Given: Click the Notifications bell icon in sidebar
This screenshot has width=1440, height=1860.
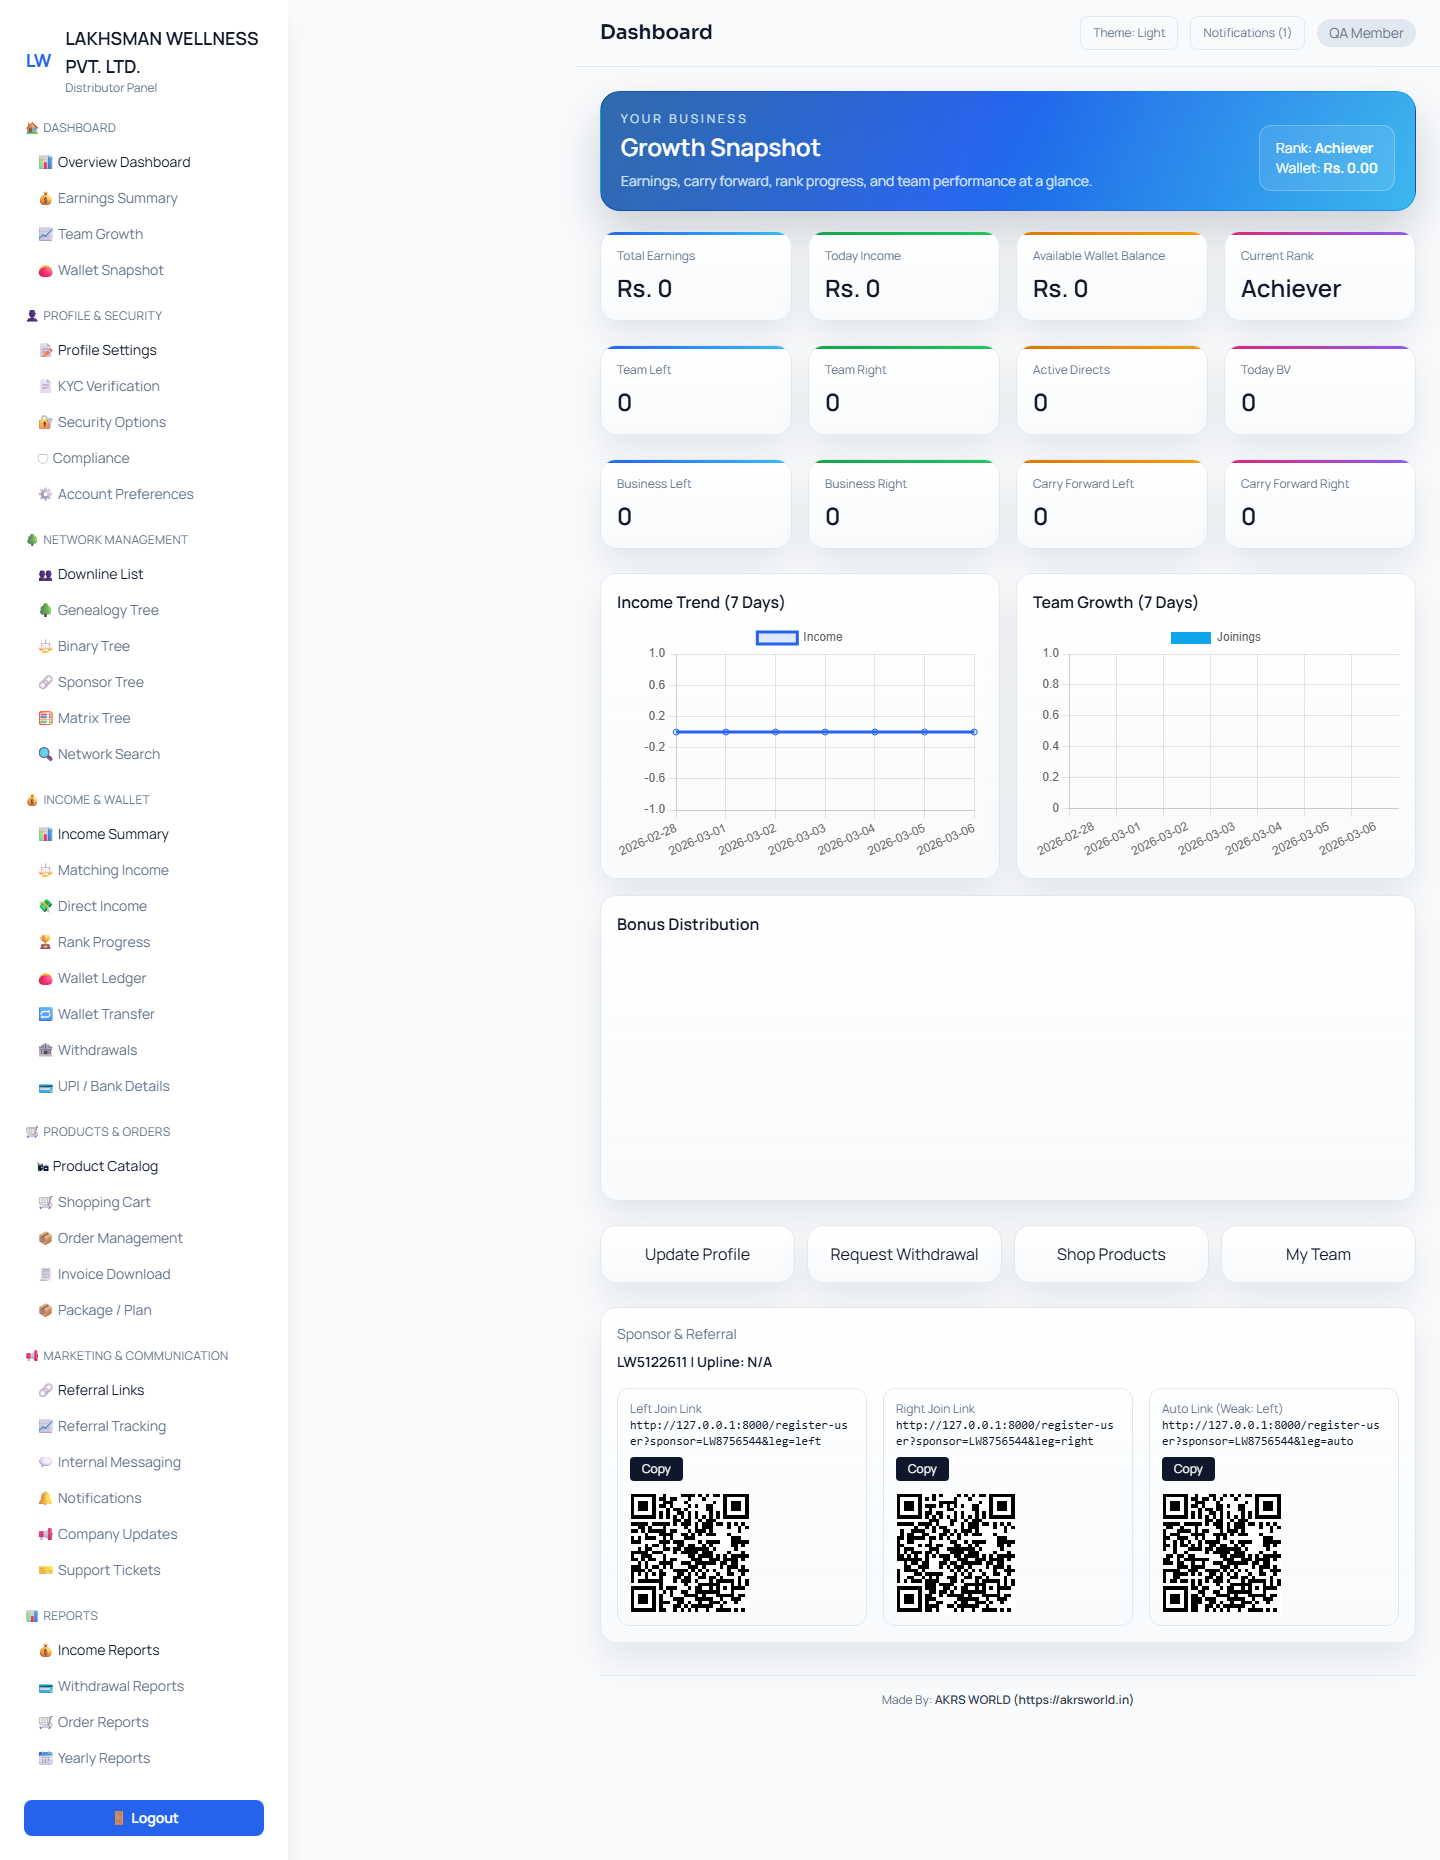Looking at the screenshot, I should point(45,1498).
